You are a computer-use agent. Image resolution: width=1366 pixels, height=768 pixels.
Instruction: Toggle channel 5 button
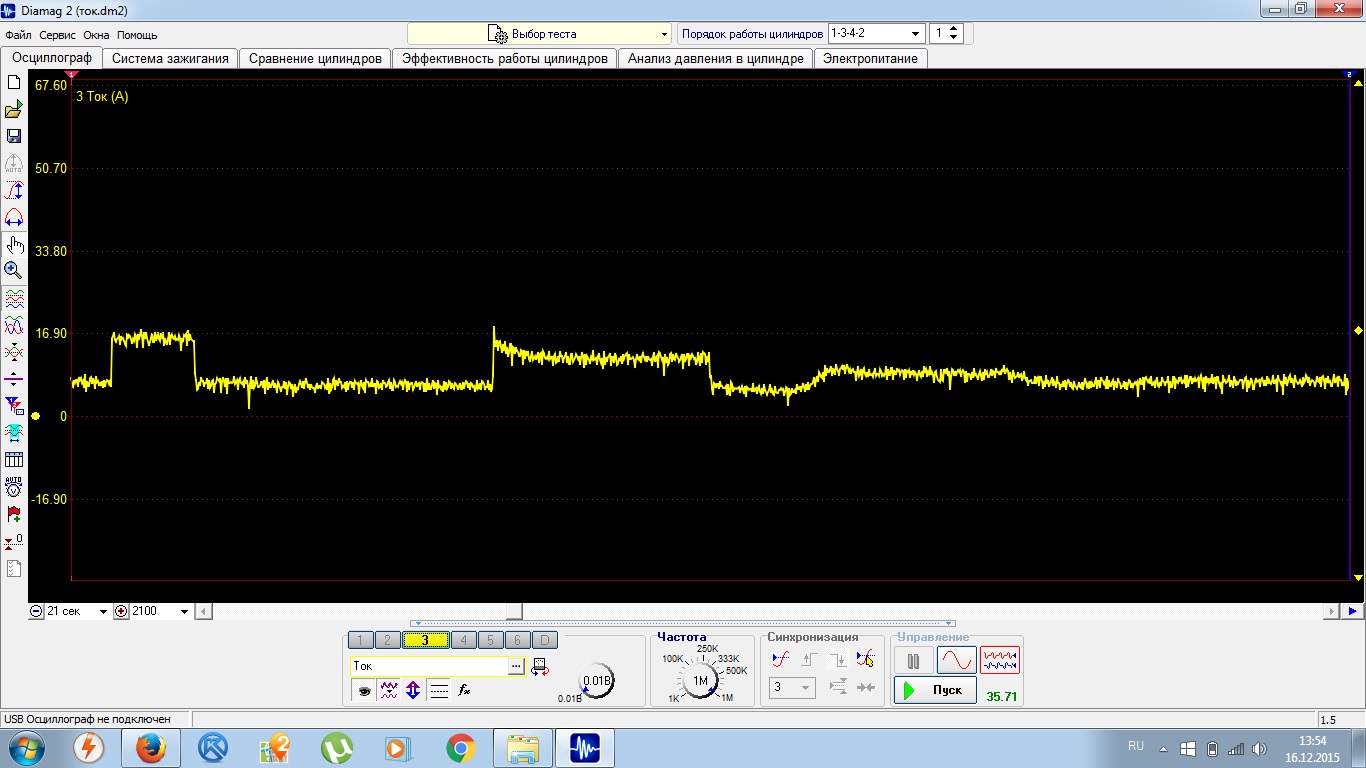click(x=489, y=640)
